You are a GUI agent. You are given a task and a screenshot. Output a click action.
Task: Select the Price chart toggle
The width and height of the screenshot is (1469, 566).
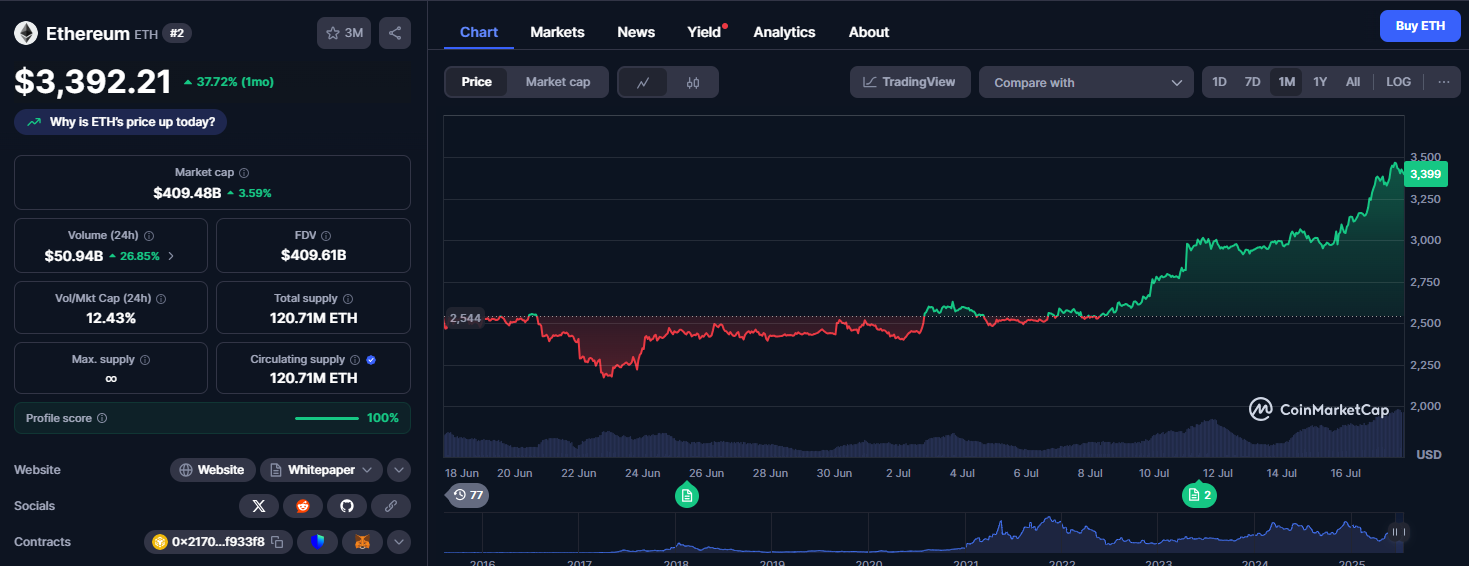pos(476,82)
